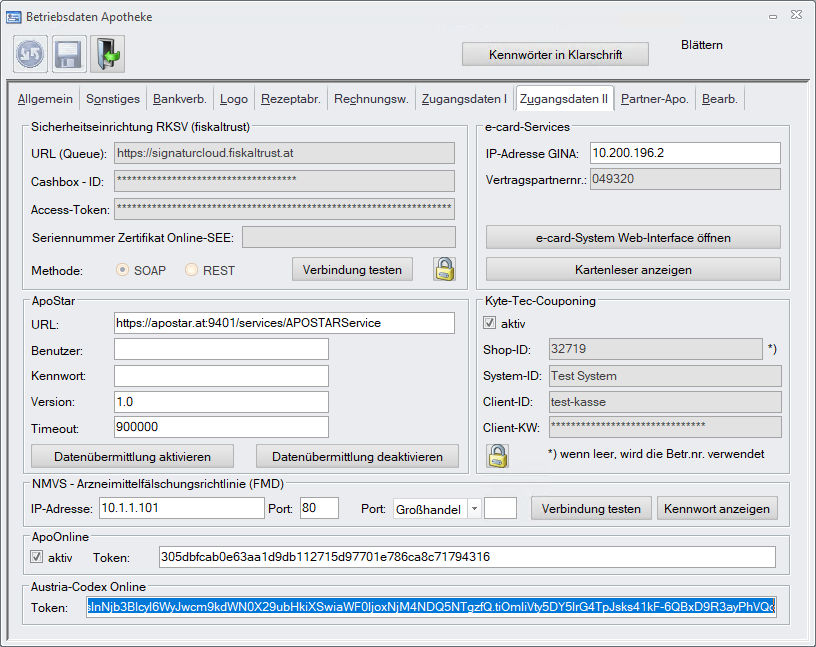The height and width of the screenshot is (647, 816).
Task: Open the Partner-Apo. tab
Action: pyautogui.click(x=654, y=99)
